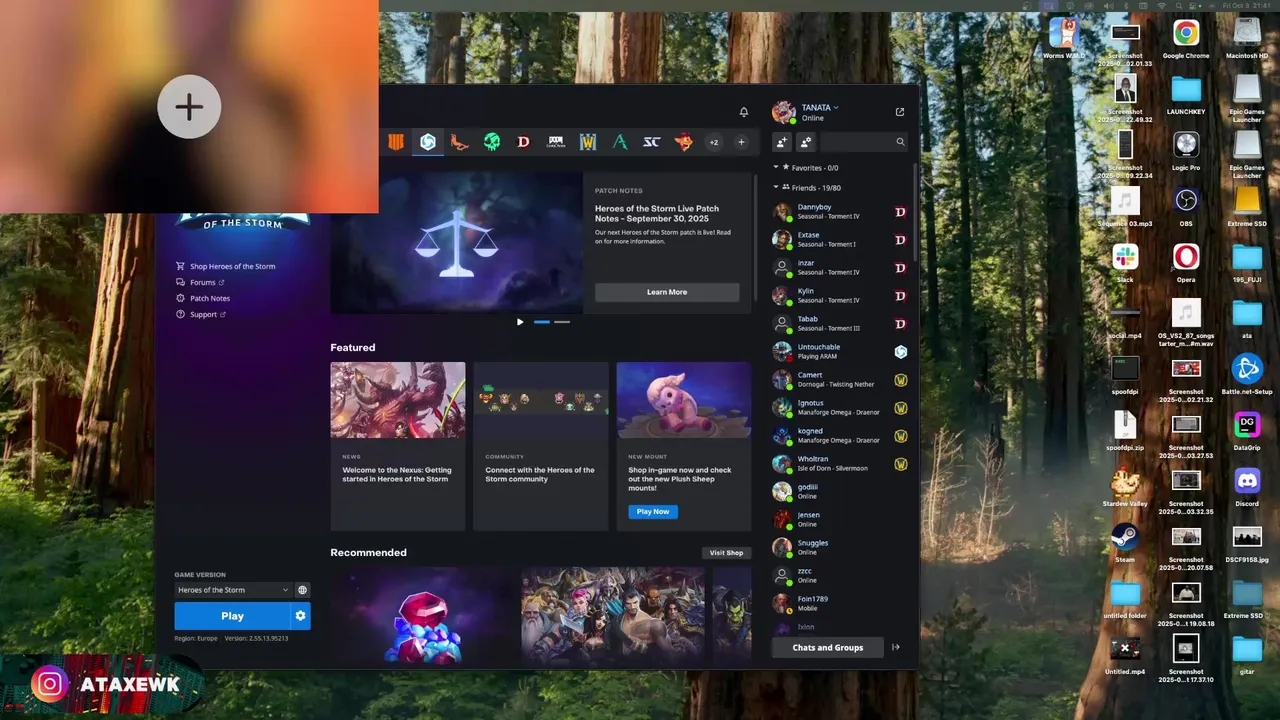Screen dimensions: 1280x720
Task: Open the TANATA profile status dropdown
Action: (x=819, y=107)
